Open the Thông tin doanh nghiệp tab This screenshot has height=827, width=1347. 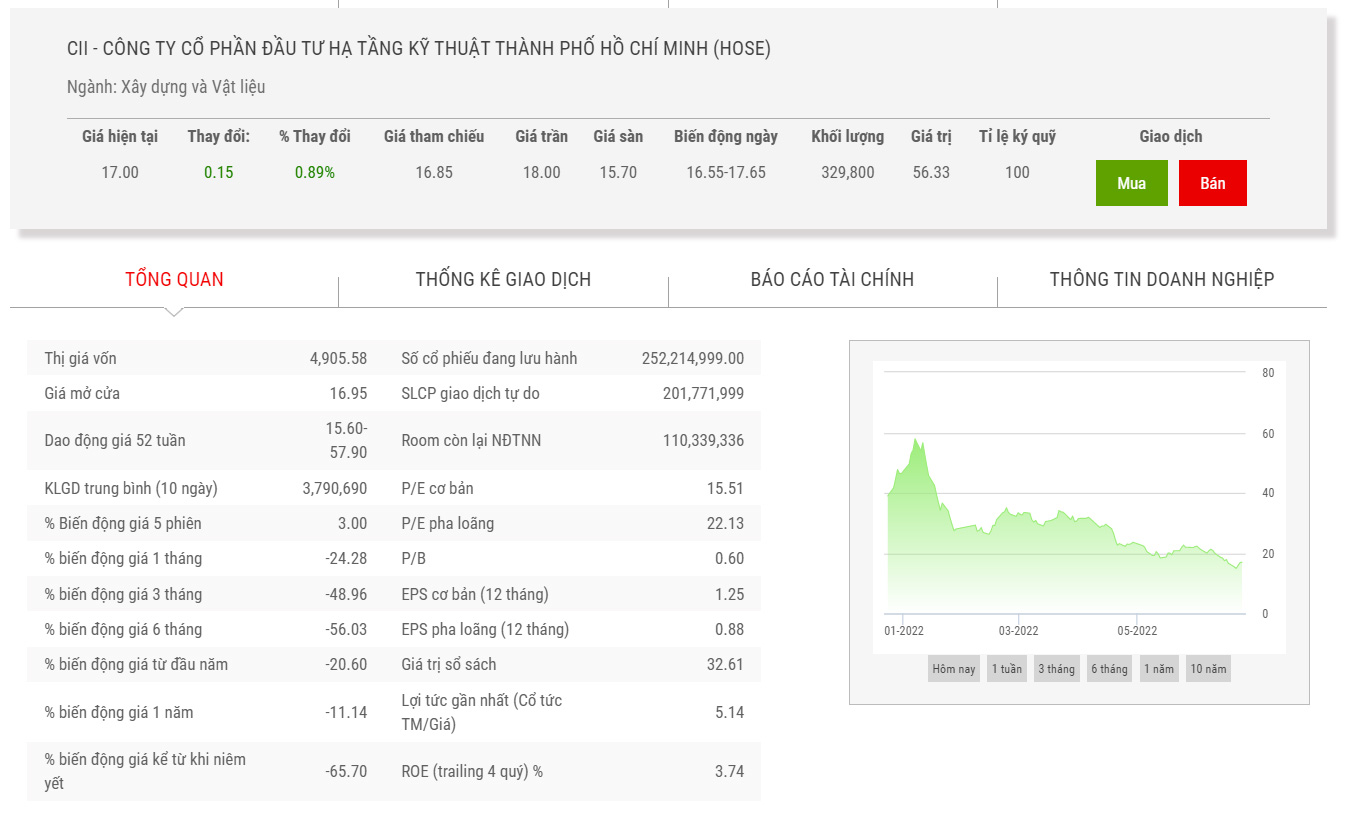pyautogui.click(x=1161, y=279)
